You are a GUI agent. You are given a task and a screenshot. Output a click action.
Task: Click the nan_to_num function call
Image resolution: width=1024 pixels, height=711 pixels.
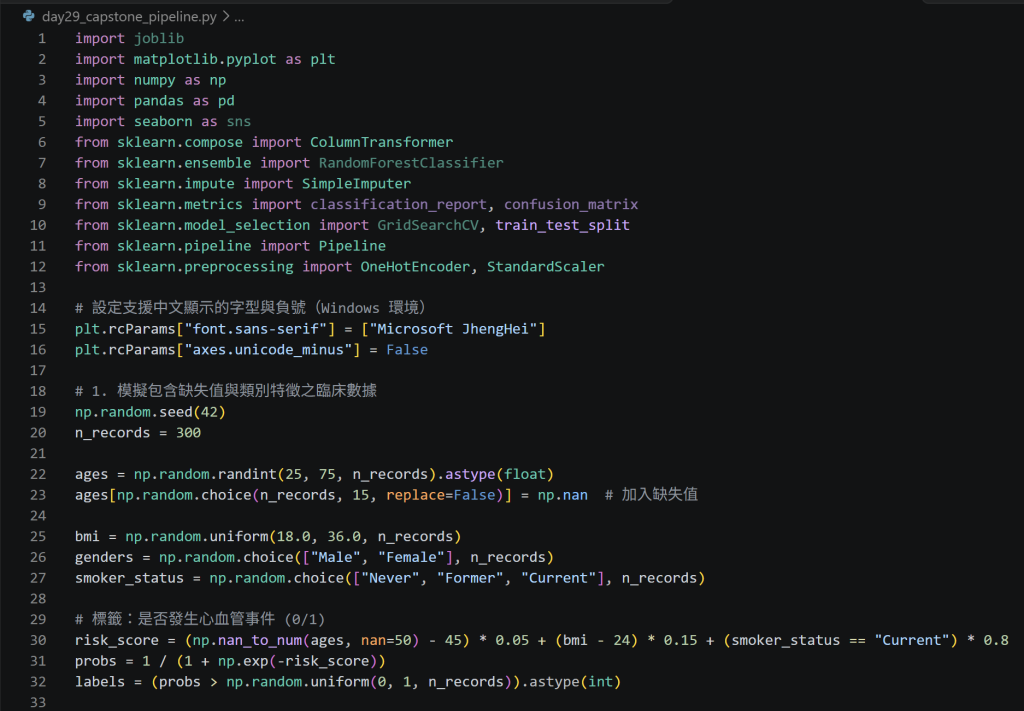point(260,640)
